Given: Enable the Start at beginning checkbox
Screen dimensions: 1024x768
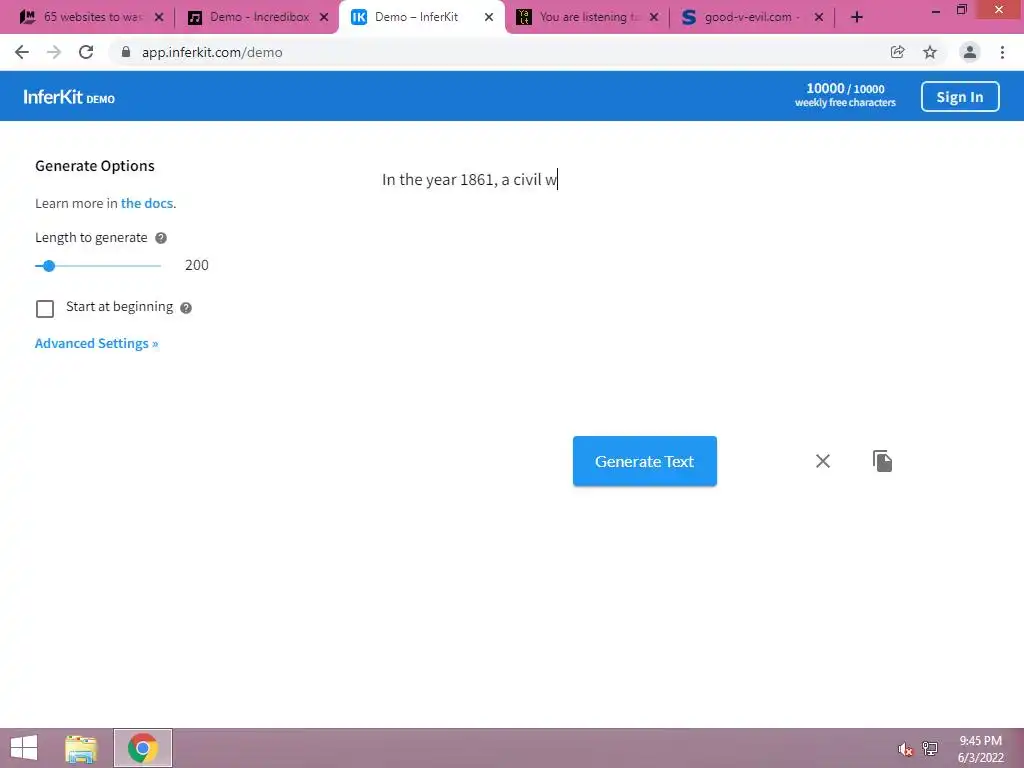Looking at the screenshot, I should [45, 308].
